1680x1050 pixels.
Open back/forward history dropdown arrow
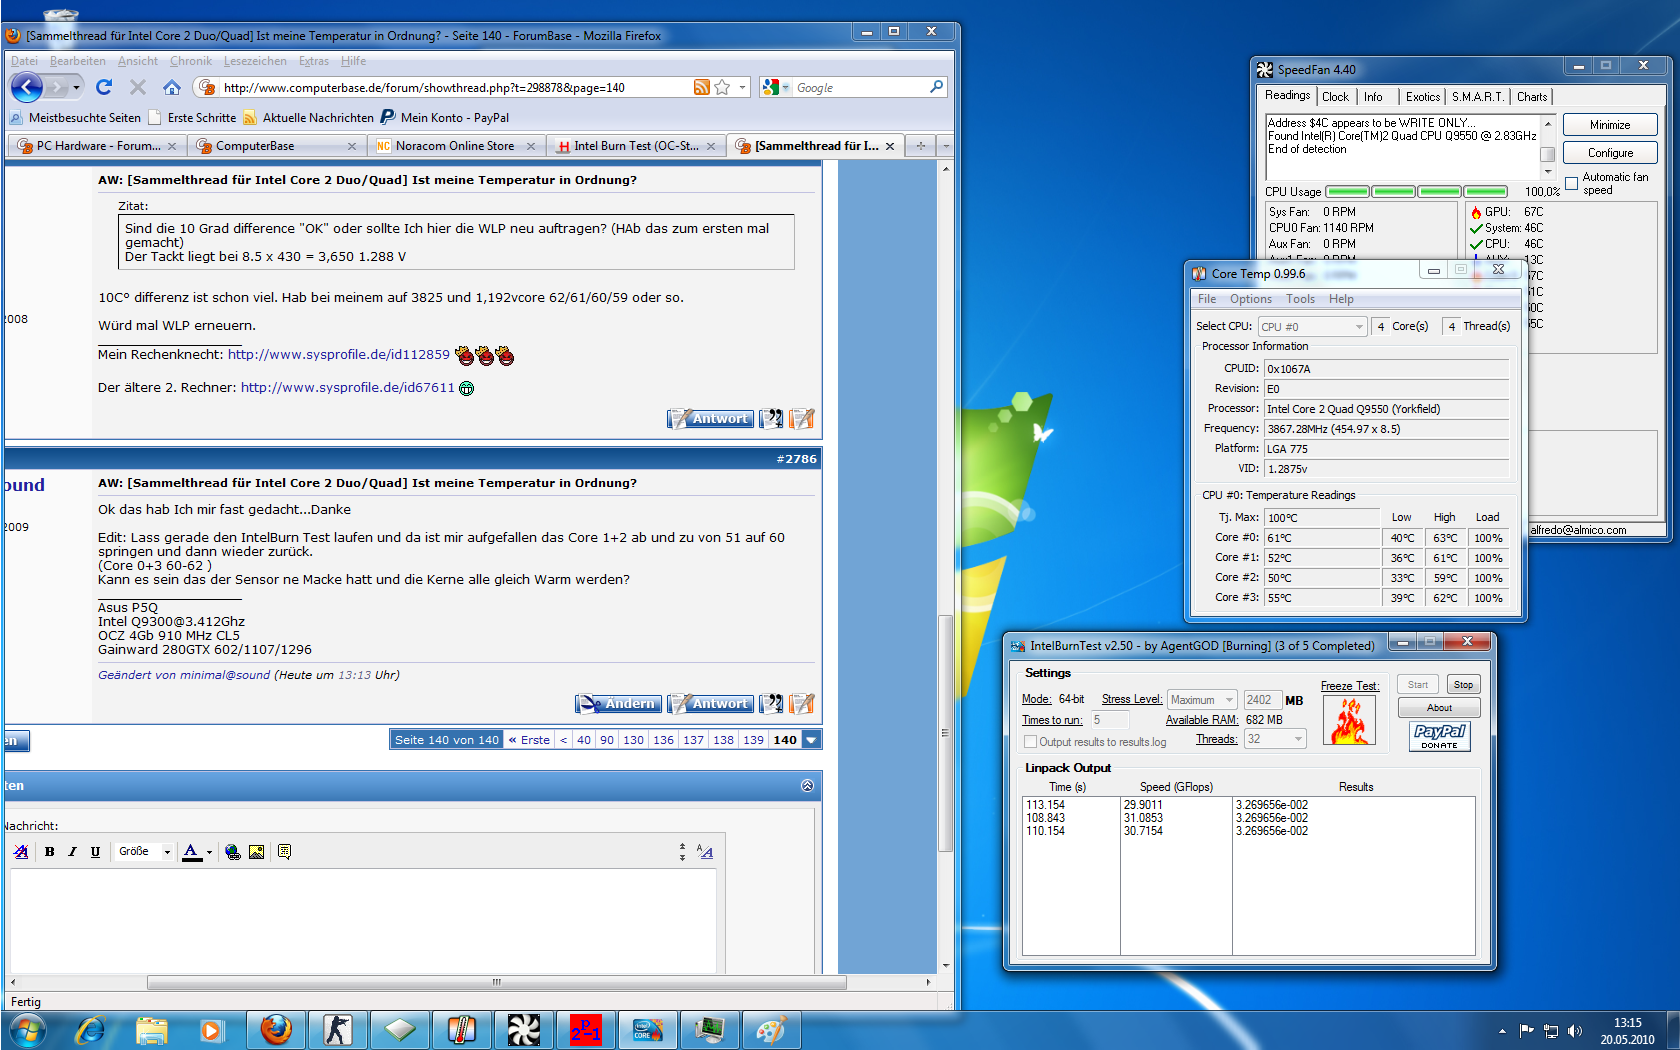pos(76,87)
